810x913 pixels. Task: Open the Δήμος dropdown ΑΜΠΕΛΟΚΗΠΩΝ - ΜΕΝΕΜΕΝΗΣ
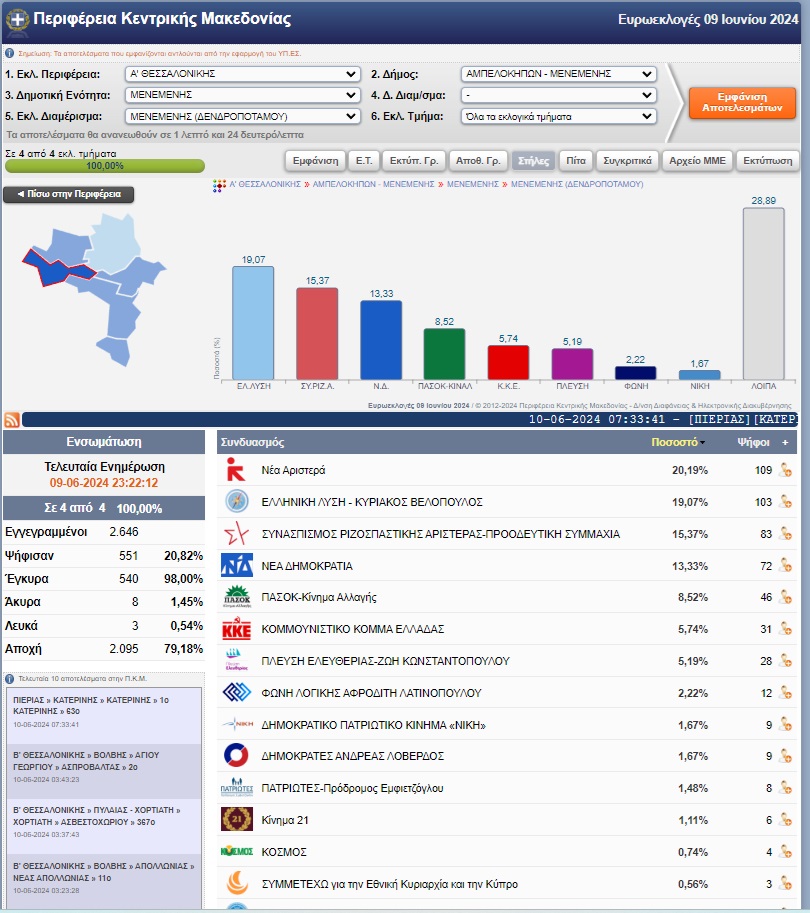click(558, 74)
